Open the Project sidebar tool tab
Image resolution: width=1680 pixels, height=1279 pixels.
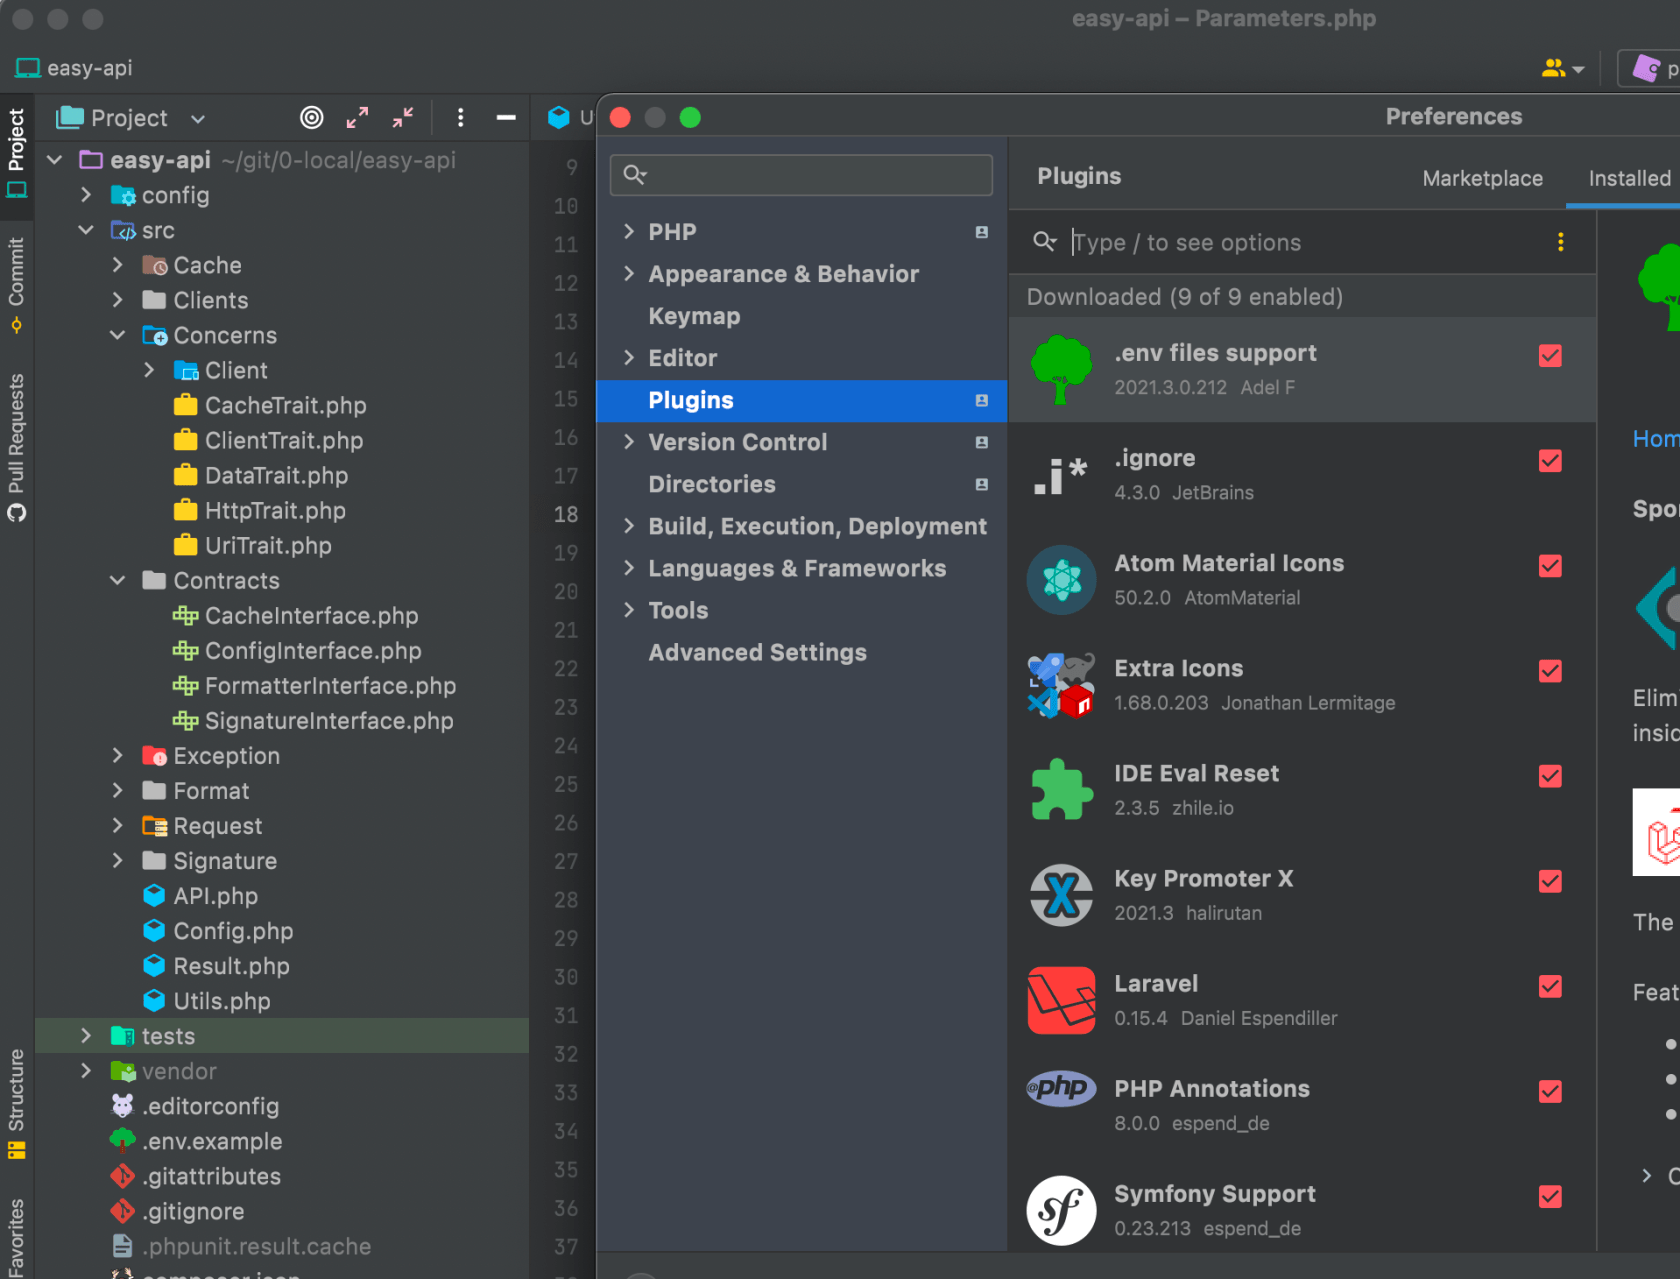(x=16, y=152)
